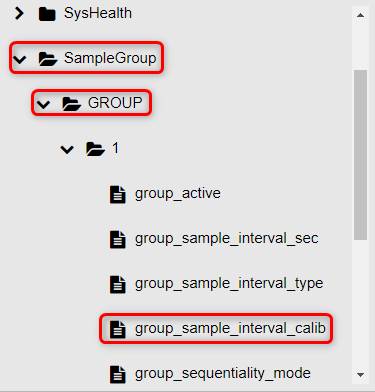Open the group_sequentiality_mode entry
The height and width of the screenshot is (392, 375).
pyautogui.click(x=223, y=373)
